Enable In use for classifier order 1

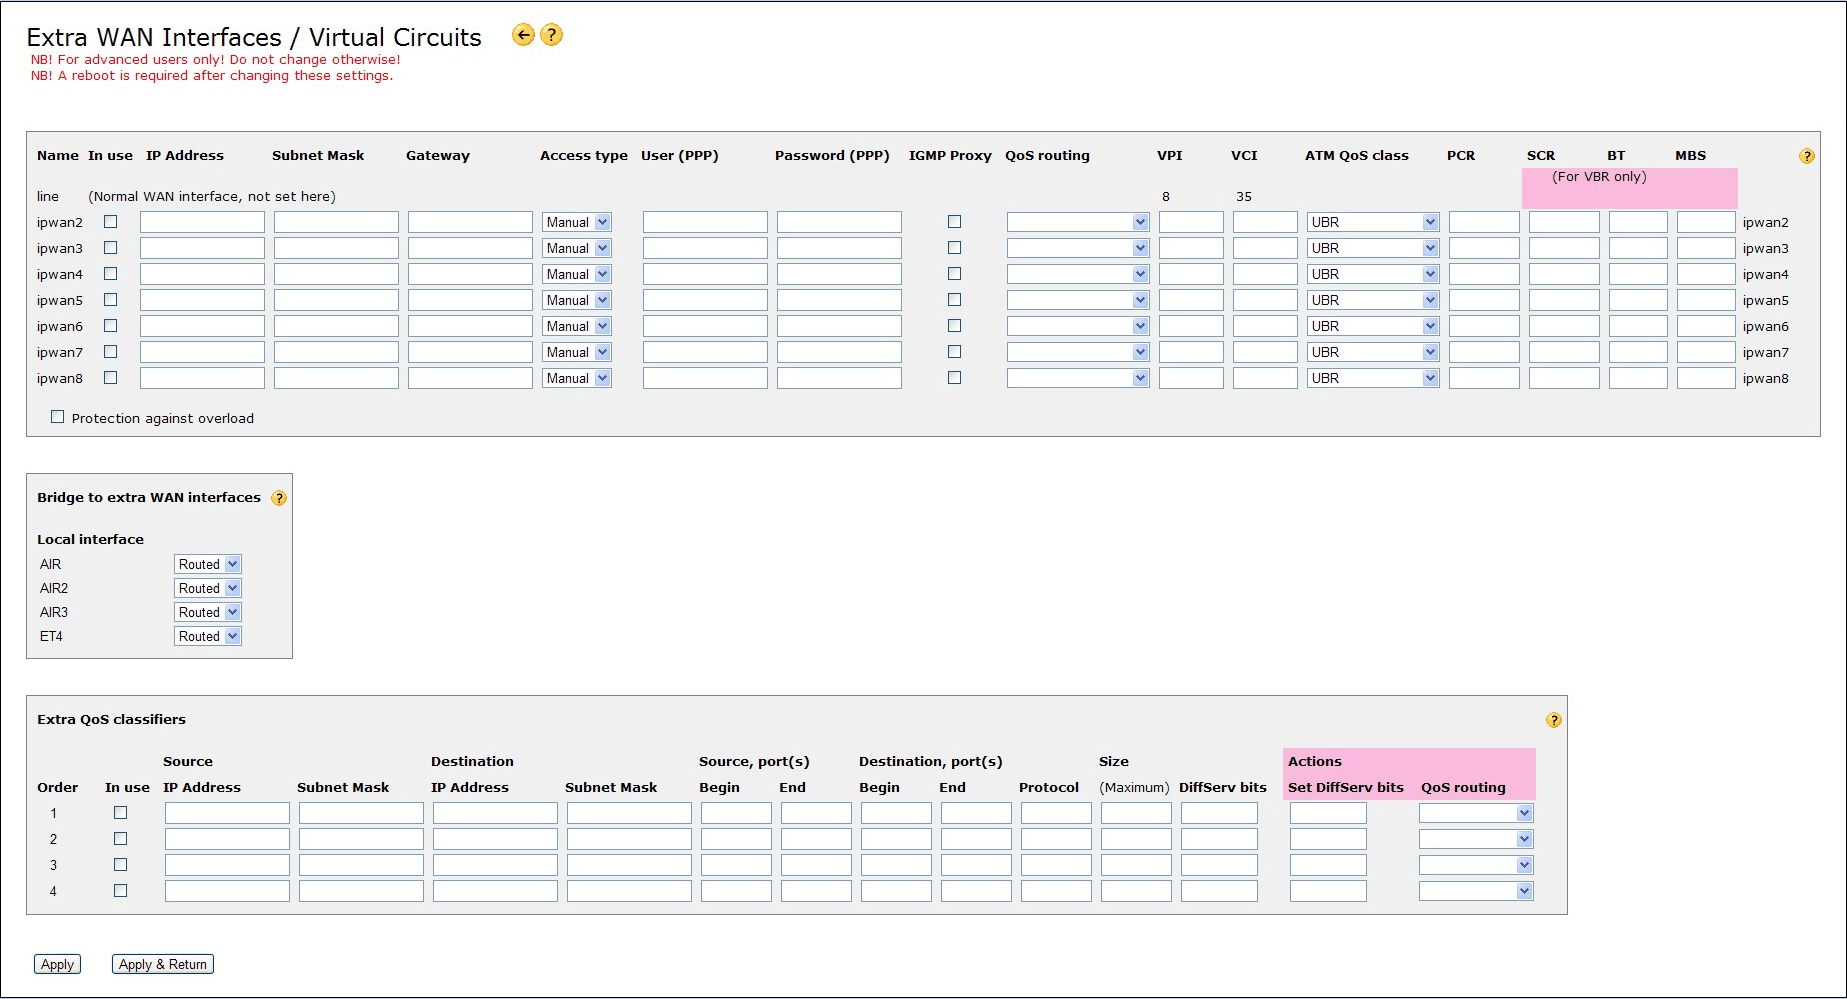point(121,813)
